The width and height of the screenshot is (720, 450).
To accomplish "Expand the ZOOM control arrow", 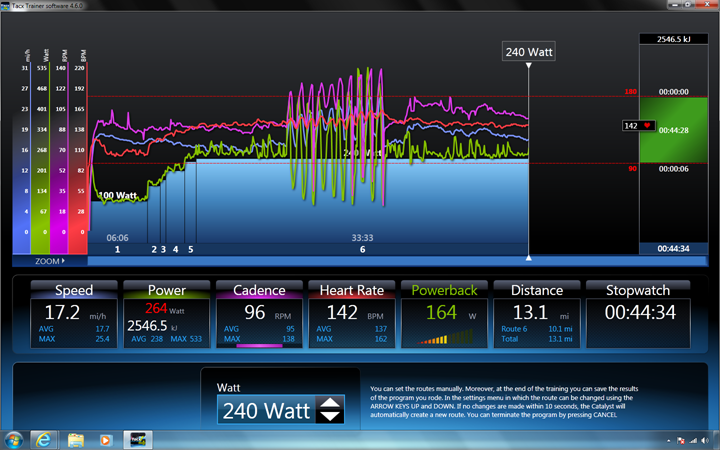I will 63,261.
